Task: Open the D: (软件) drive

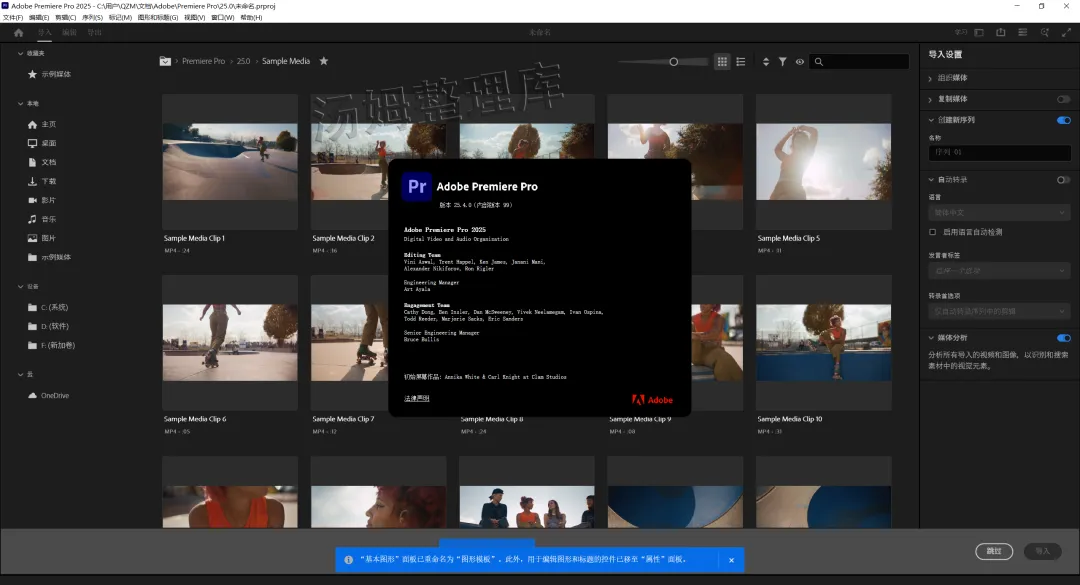Action: click(x=48, y=327)
